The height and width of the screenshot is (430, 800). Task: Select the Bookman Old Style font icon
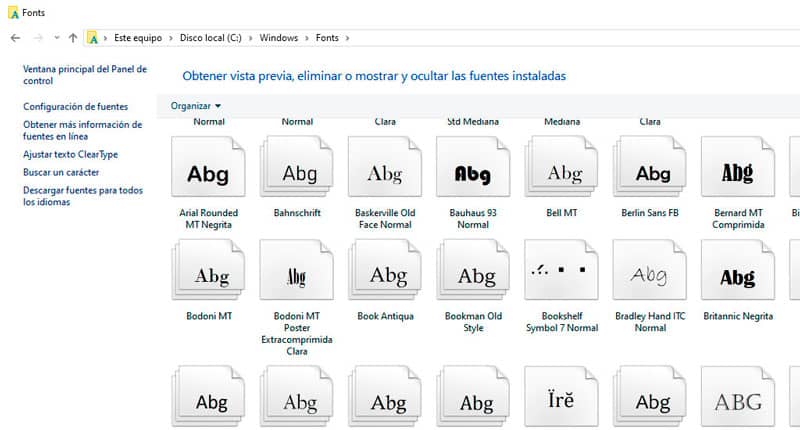(473, 270)
